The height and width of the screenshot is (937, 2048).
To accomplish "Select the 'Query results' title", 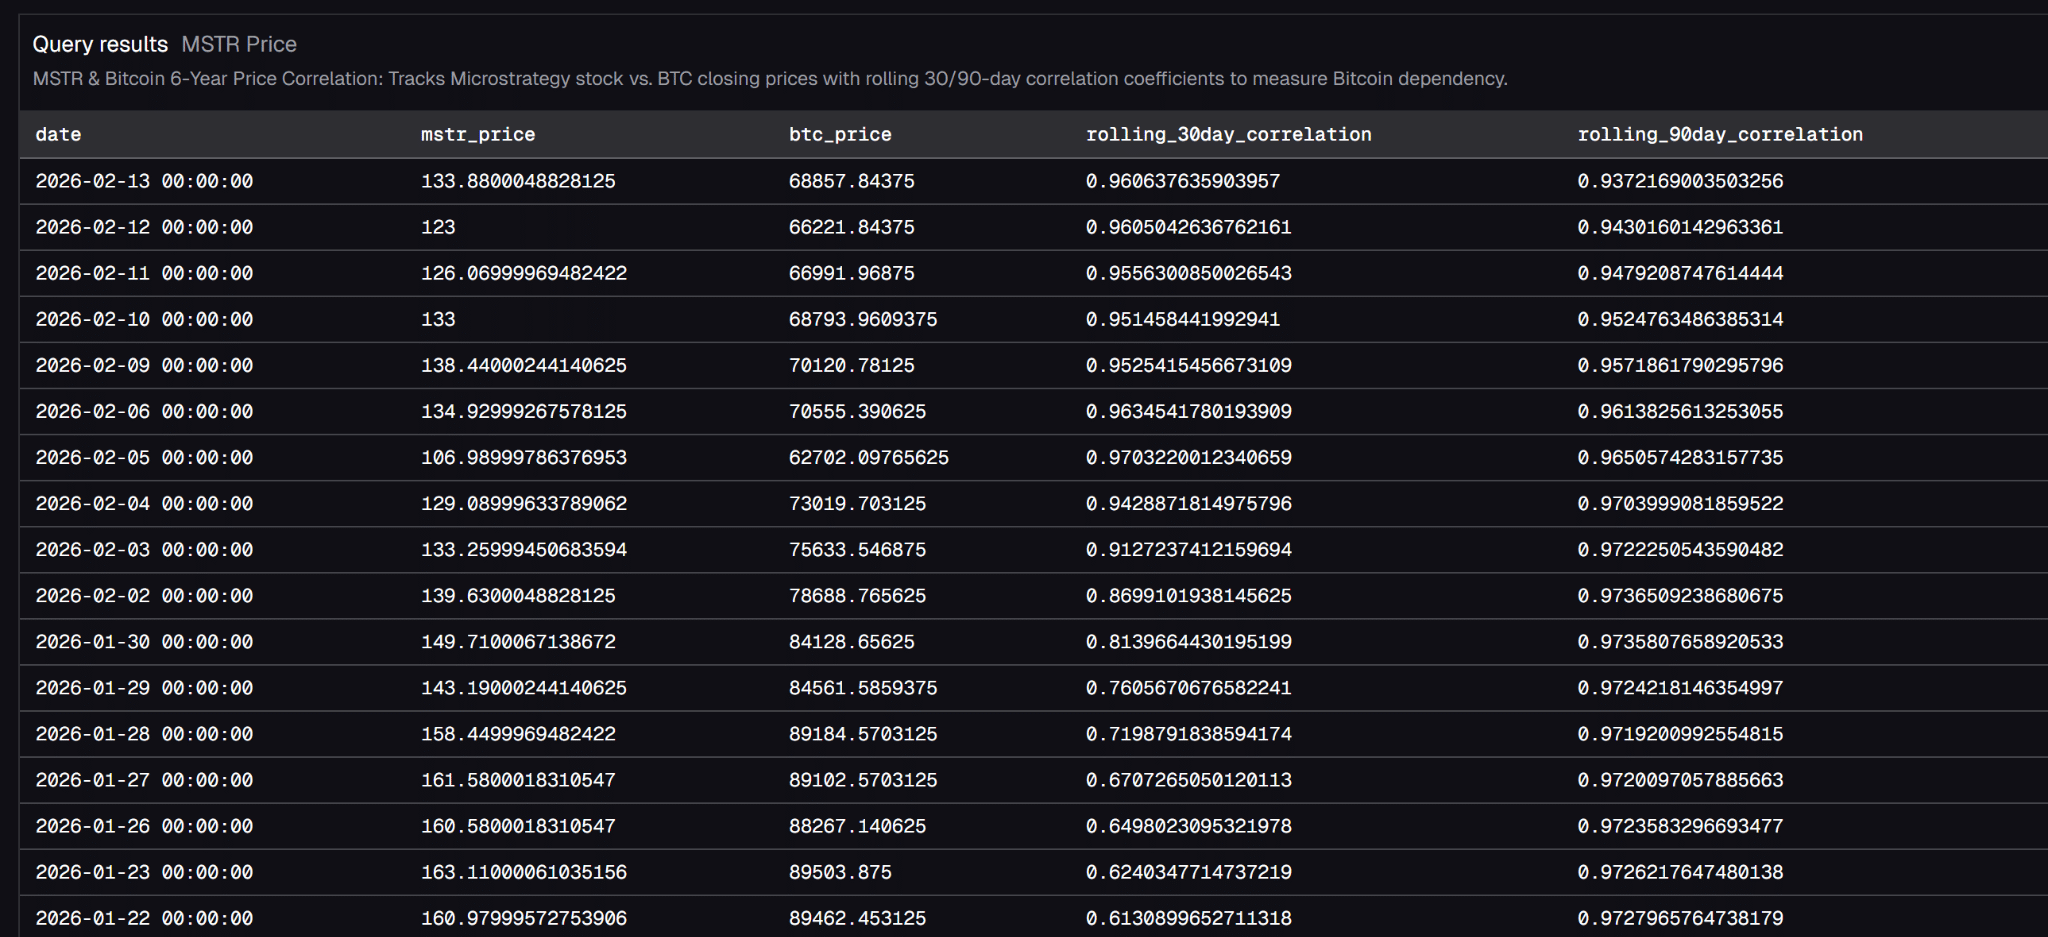I will 100,44.
